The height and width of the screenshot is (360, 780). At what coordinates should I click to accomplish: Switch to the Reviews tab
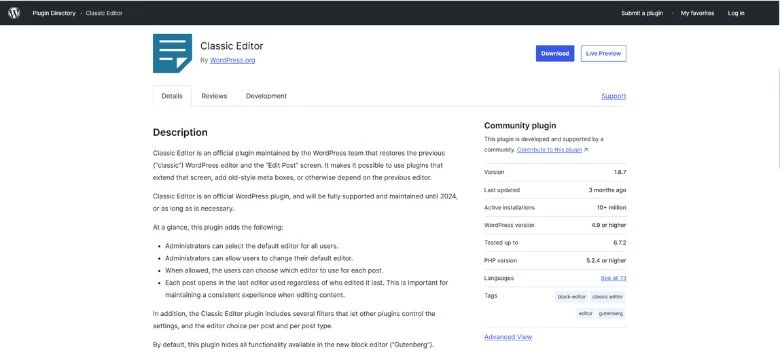pos(214,96)
